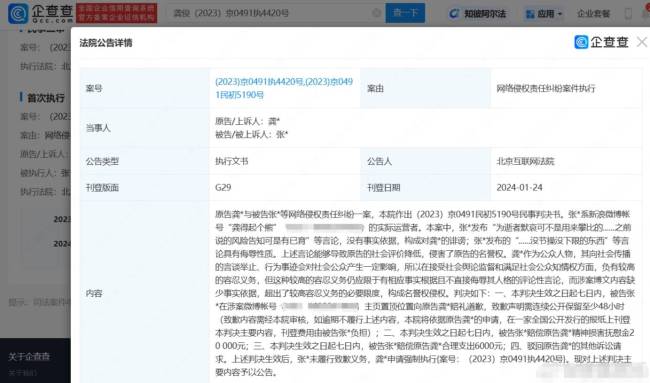Click the 当事人 row label
The height and width of the screenshot is (383, 650).
[98, 128]
